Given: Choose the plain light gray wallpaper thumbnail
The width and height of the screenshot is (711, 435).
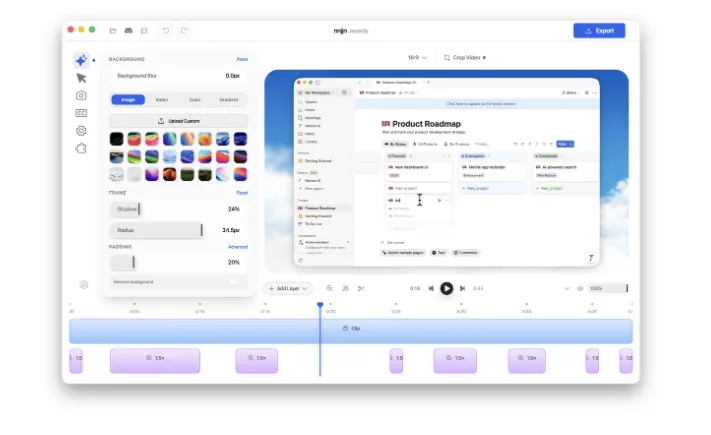Looking at the screenshot, I should point(134,174).
